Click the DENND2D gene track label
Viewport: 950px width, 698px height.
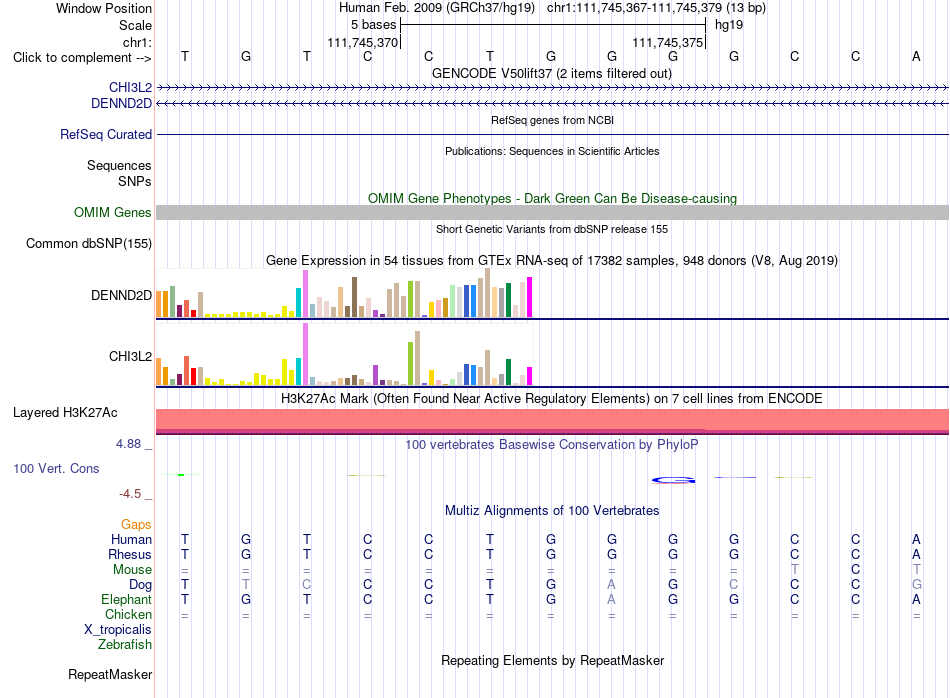(121, 104)
